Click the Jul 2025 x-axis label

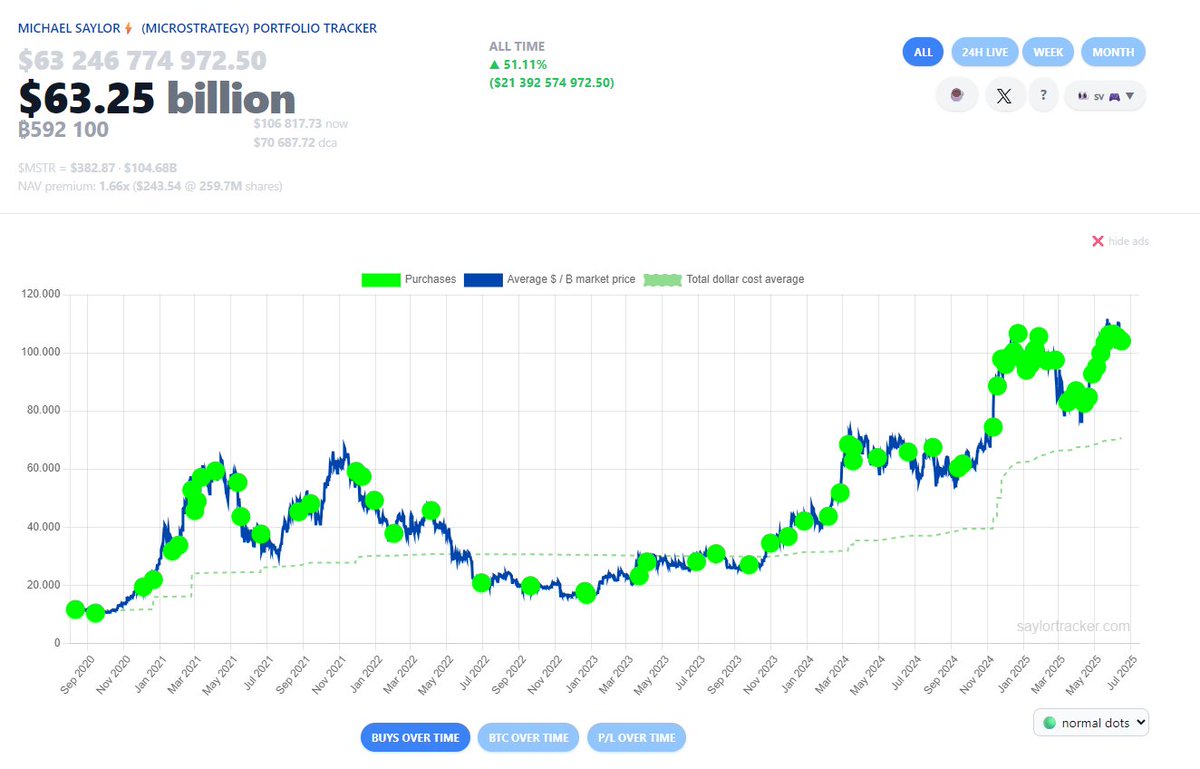pyautogui.click(x=1121, y=672)
